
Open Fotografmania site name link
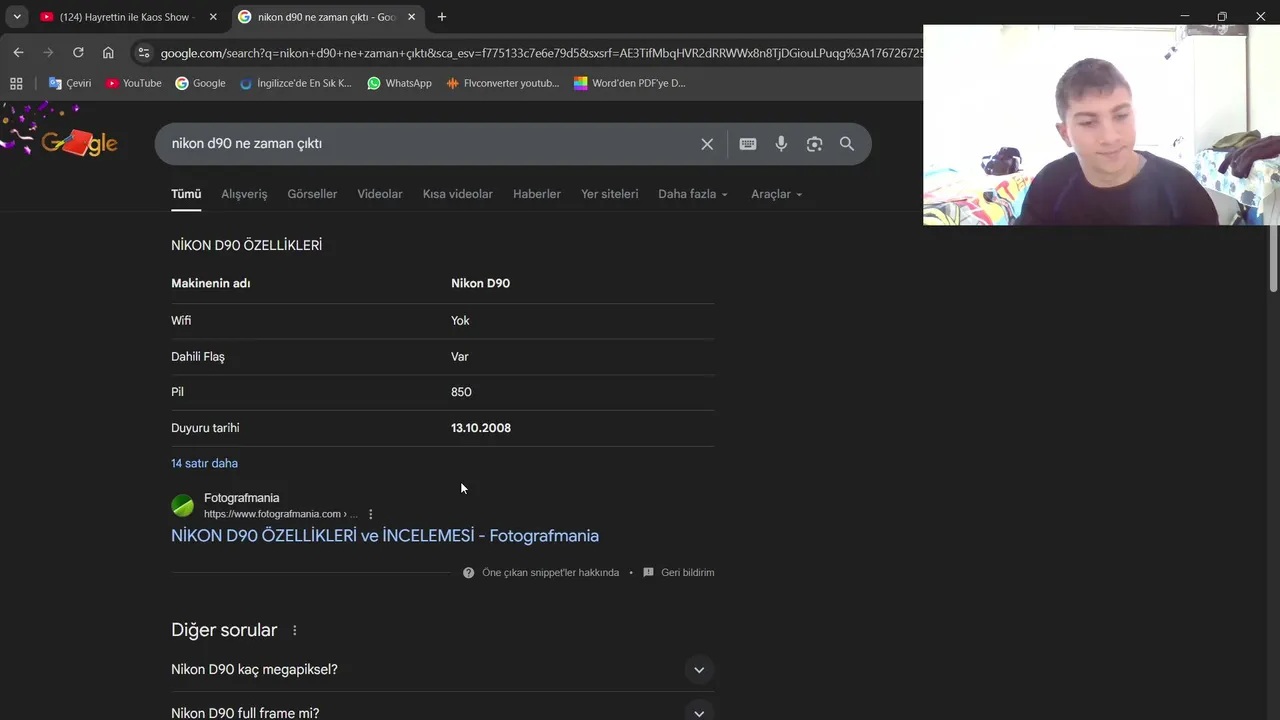pos(242,498)
